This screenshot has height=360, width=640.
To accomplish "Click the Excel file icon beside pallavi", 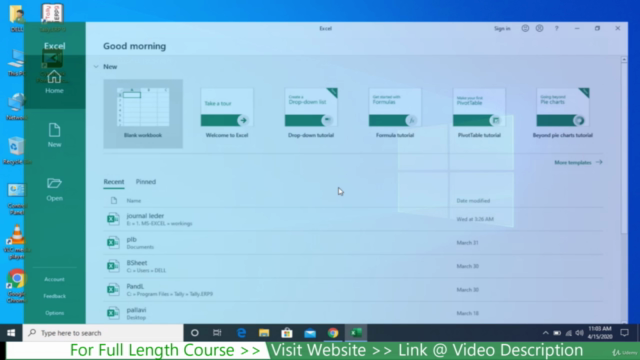I will (x=113, y=313).
